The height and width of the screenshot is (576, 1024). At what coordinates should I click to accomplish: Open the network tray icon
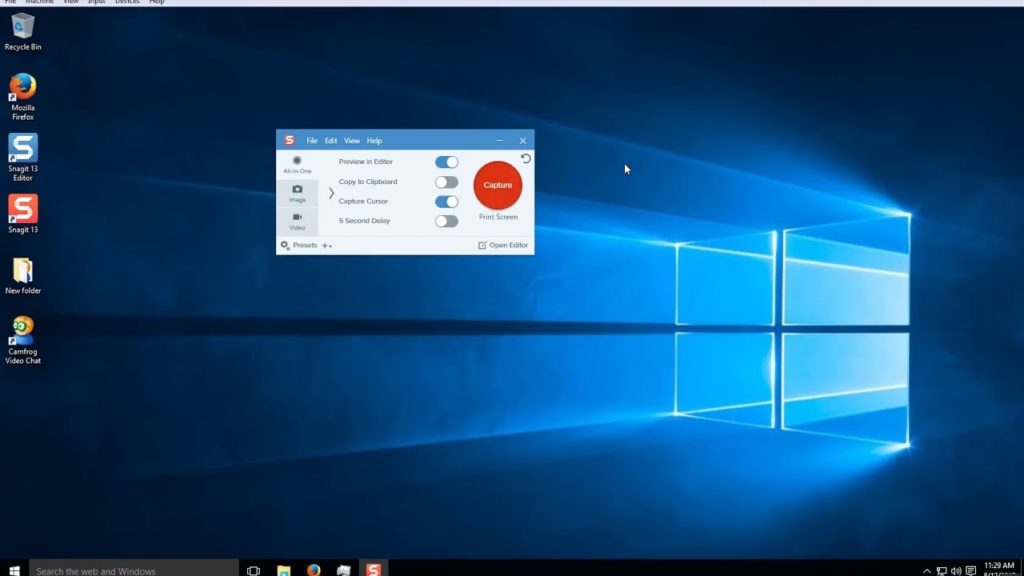coord(942,571)
